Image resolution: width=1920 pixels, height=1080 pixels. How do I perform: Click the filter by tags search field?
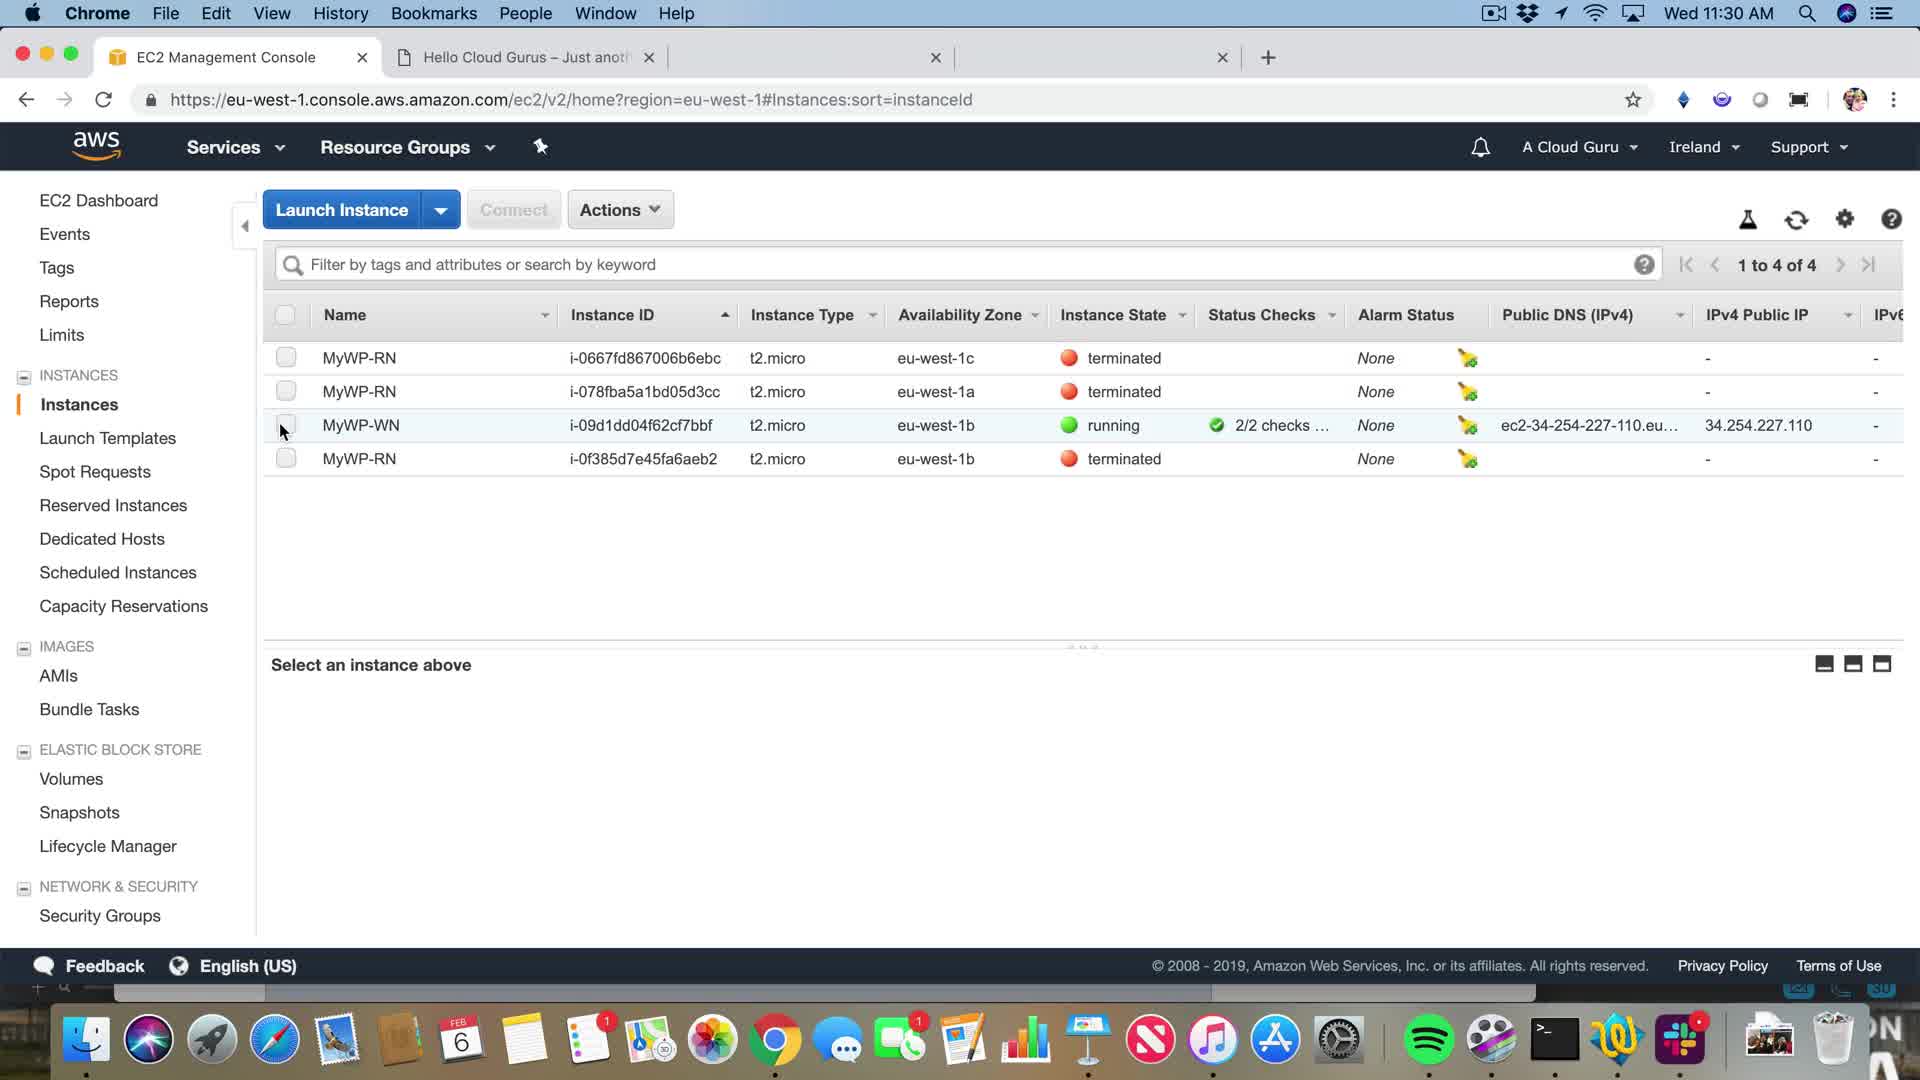tap(960, 265)
